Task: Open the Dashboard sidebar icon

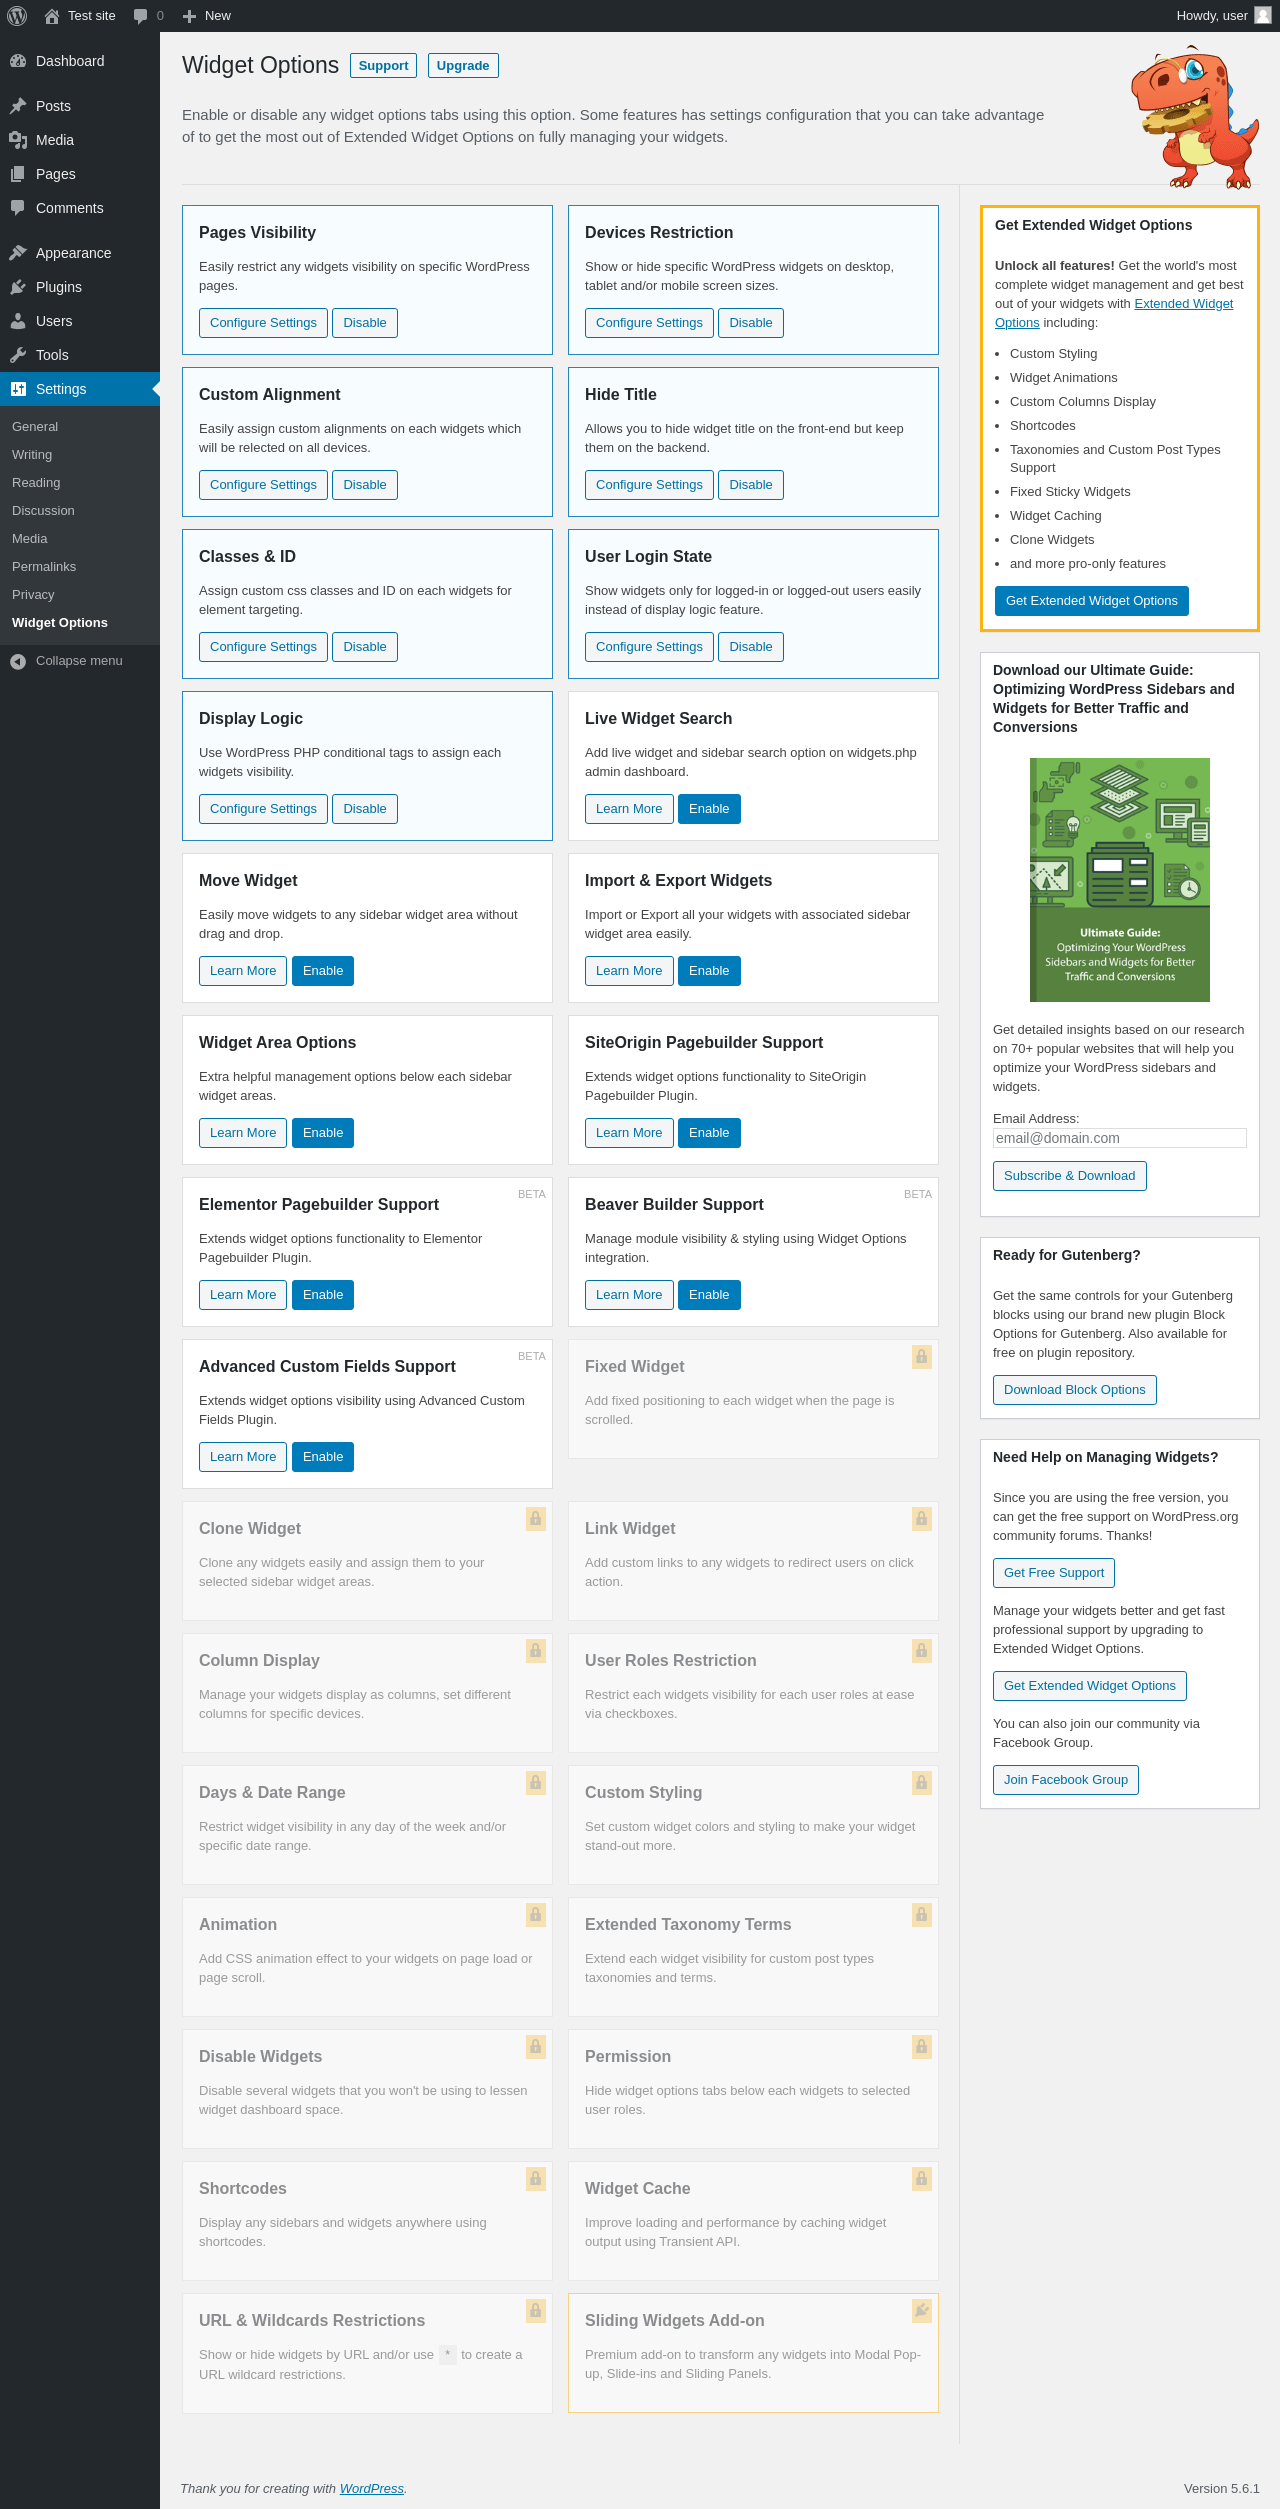Action: pos(18,61)
